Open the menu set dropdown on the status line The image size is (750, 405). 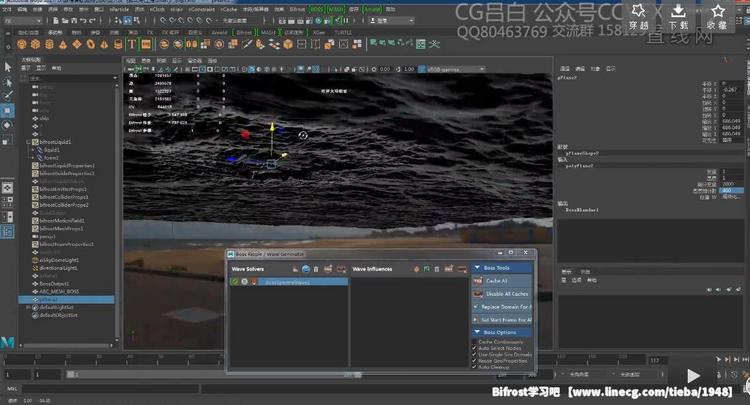pyautogui.click(x=22, y=21)
